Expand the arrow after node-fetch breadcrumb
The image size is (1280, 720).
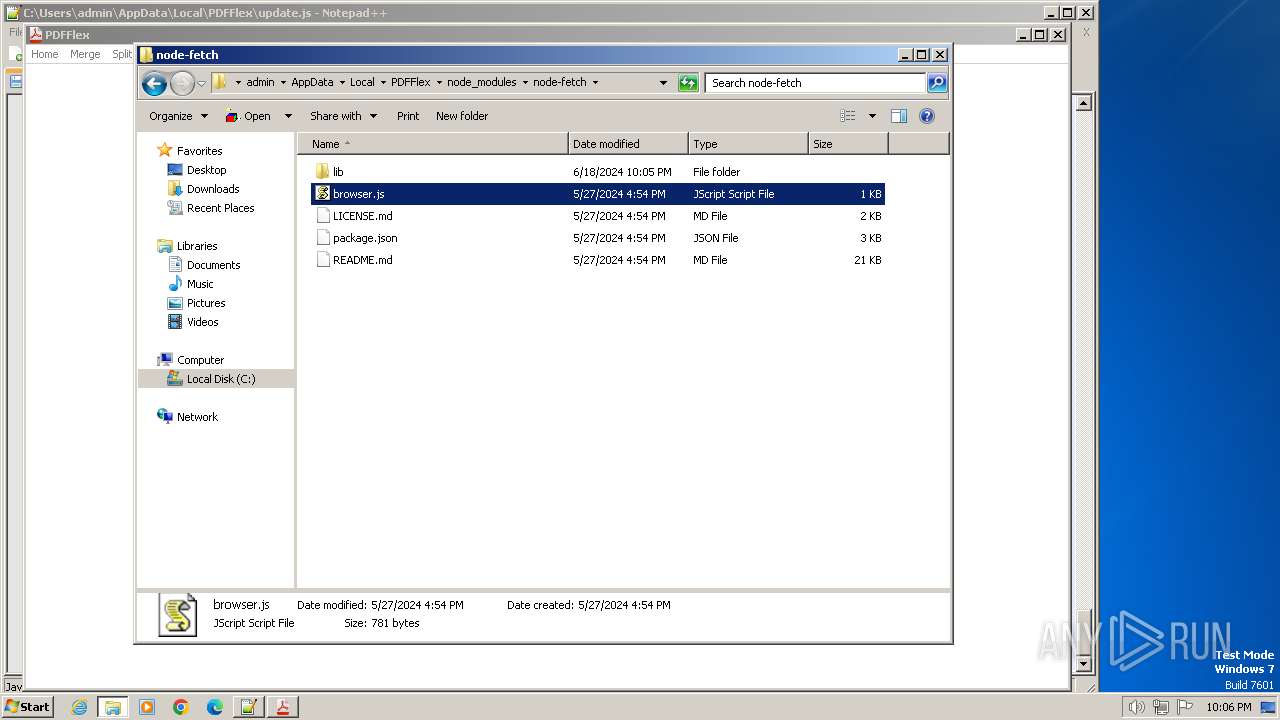[596, 82]
